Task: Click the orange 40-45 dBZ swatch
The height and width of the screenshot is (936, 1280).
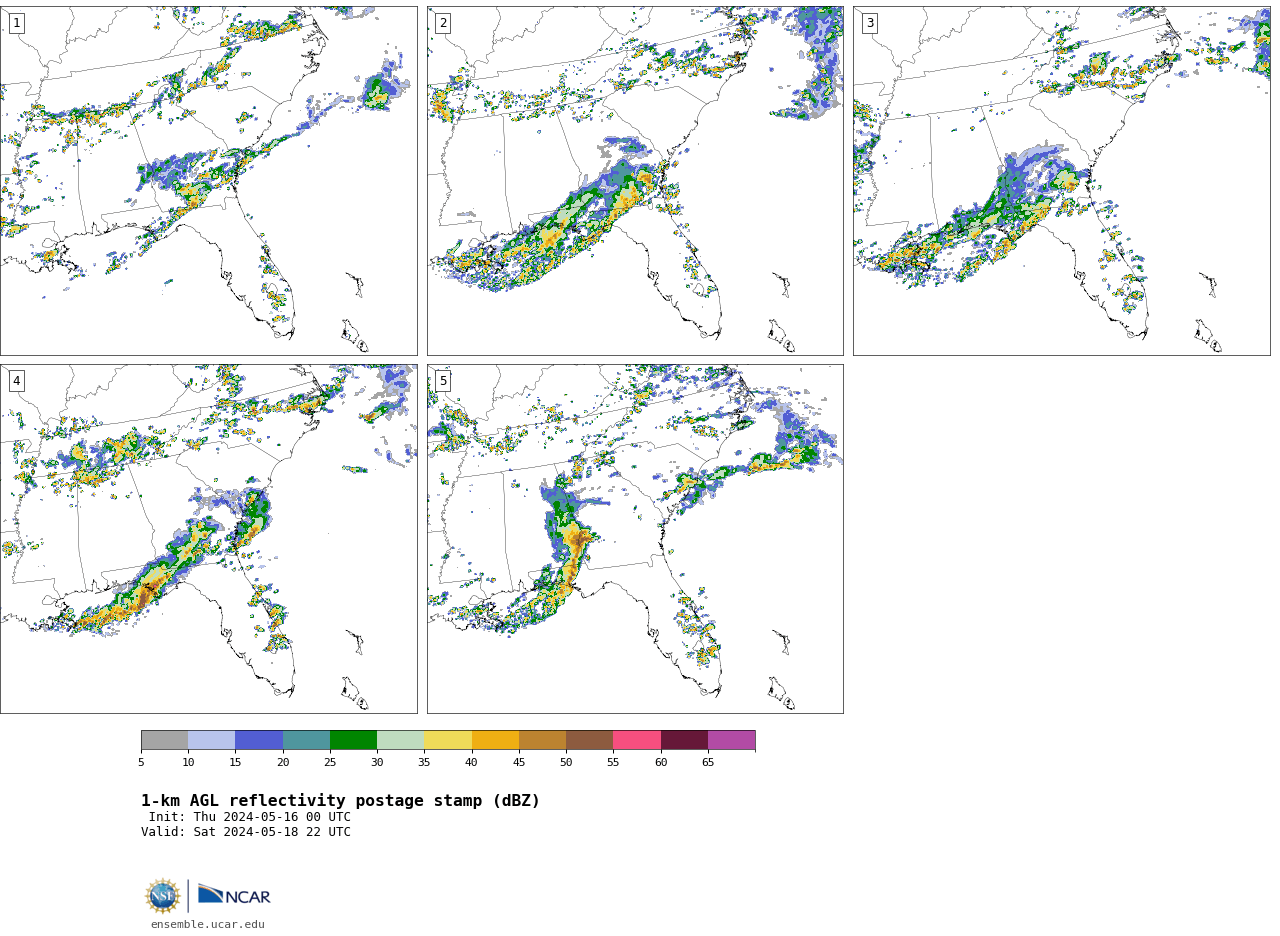Action: (495, 740)
